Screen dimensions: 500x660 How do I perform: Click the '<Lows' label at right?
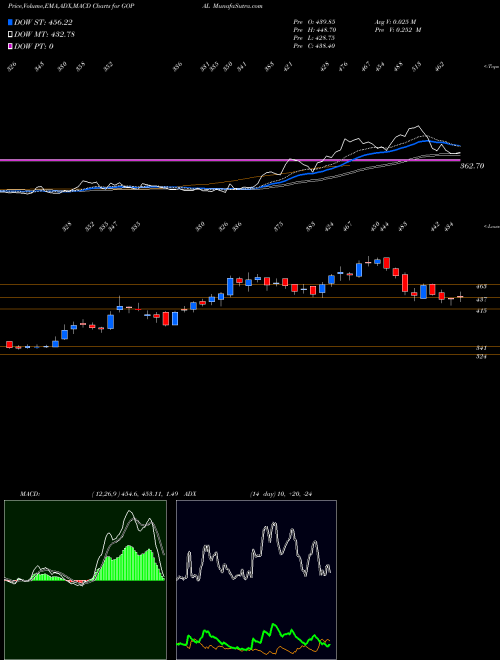pyautogui.click(x=491, y=226)
